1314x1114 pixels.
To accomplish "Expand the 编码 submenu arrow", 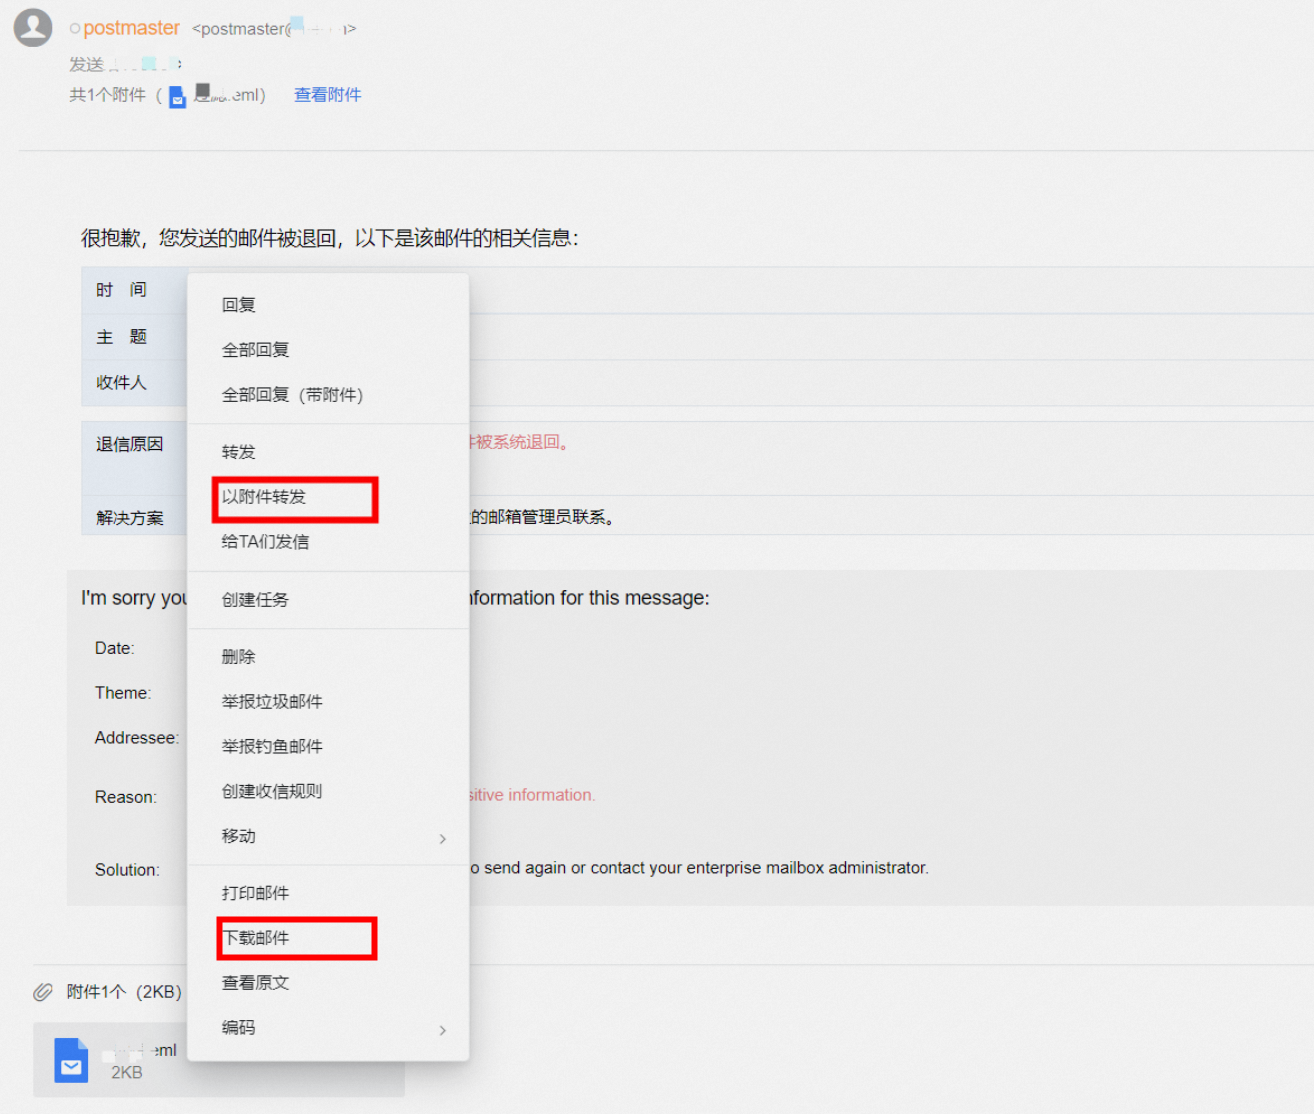I will pyautogui.click(x=443, y=1030).
